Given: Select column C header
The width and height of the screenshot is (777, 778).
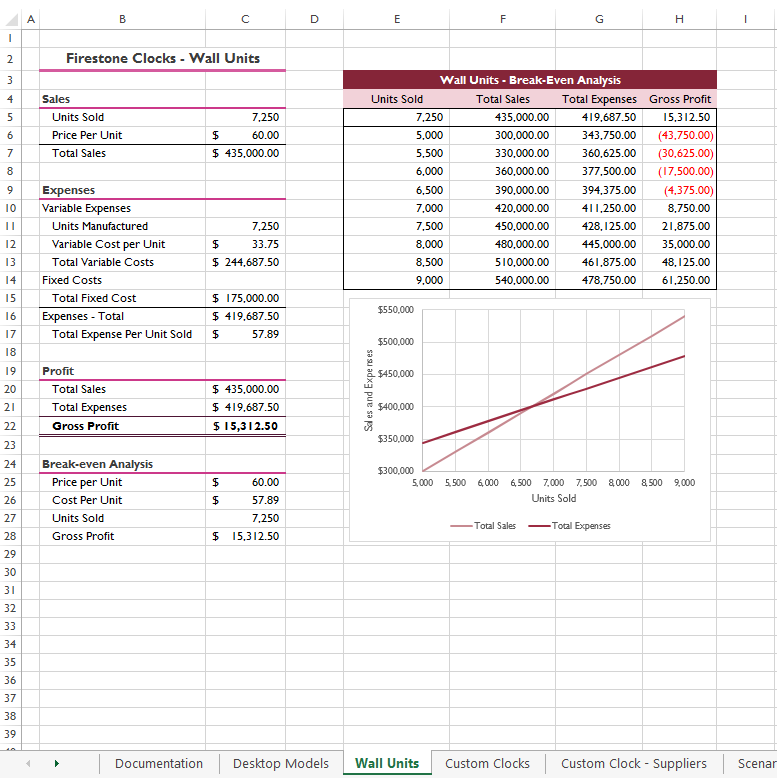Looking at the screenshot, I should pos(245,19).
